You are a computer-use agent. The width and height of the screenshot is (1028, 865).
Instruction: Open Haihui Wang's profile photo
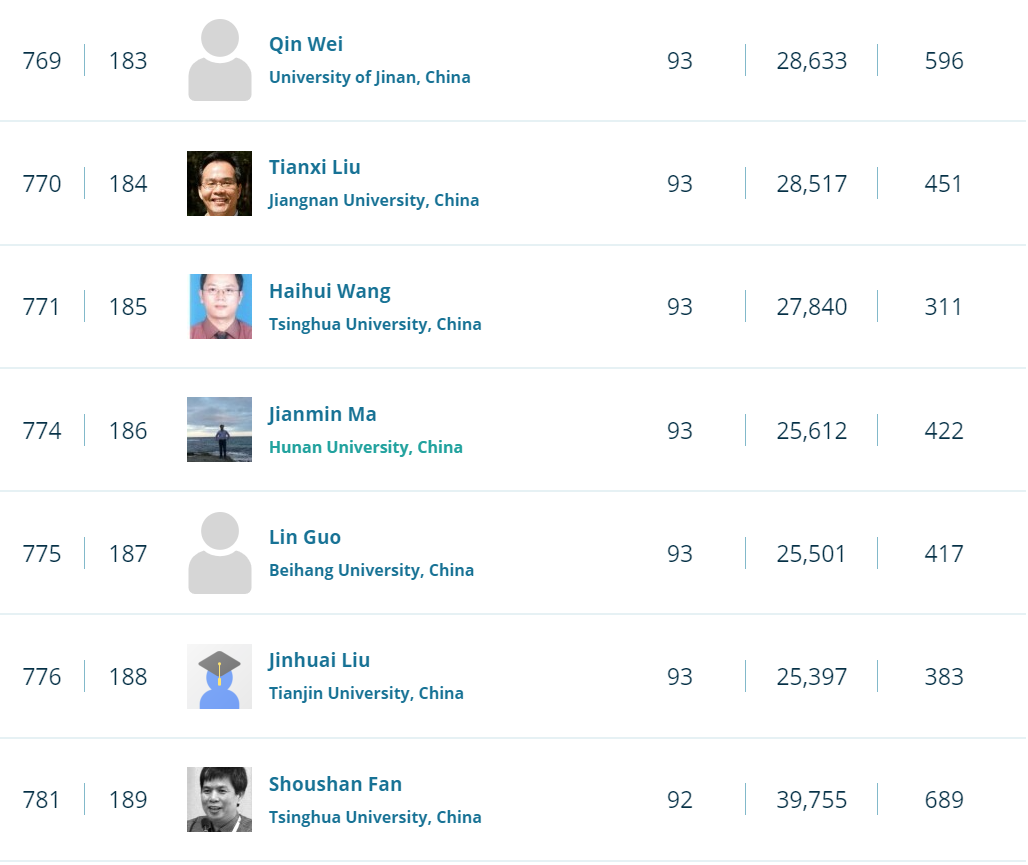(219, 307)
